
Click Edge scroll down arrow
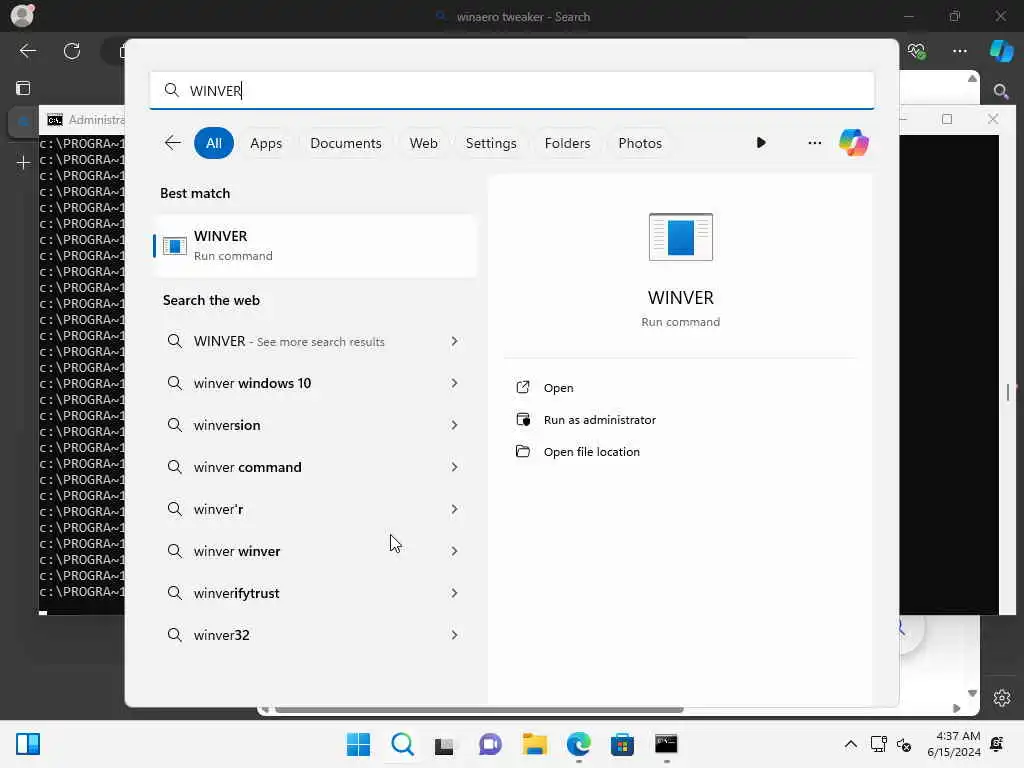point(972,694)
